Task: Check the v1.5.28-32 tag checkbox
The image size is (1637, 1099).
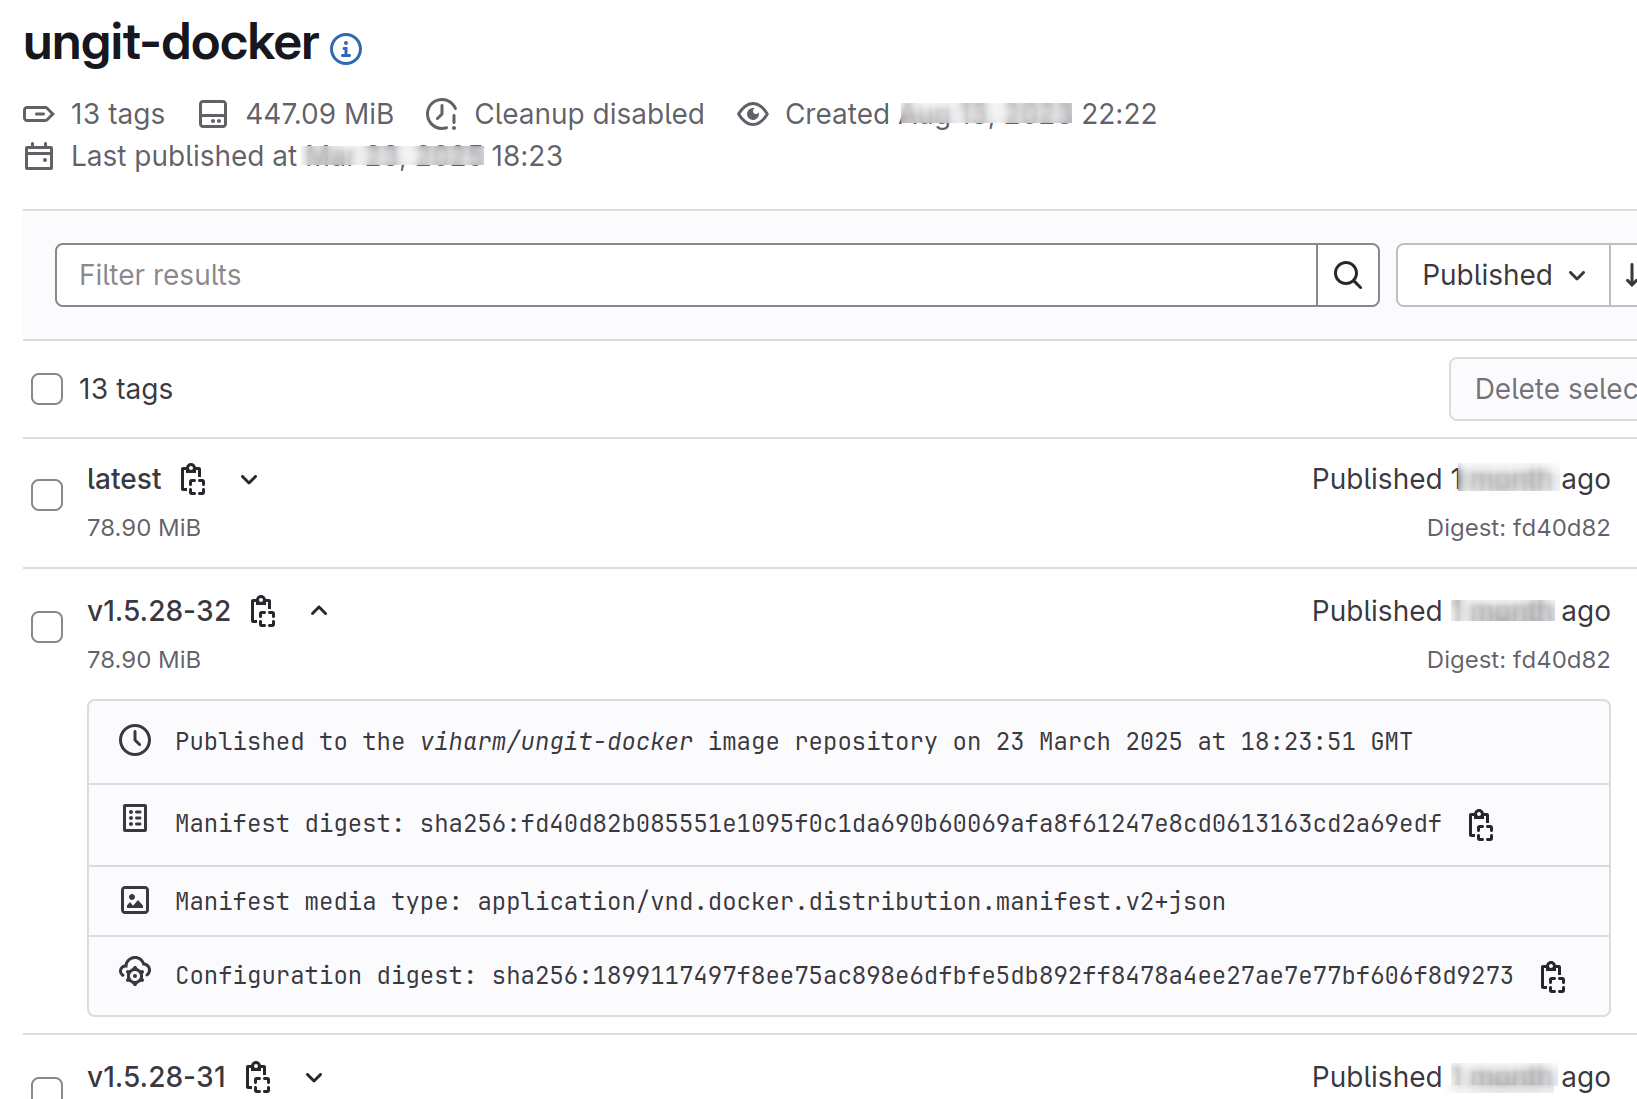Action: 47,627
